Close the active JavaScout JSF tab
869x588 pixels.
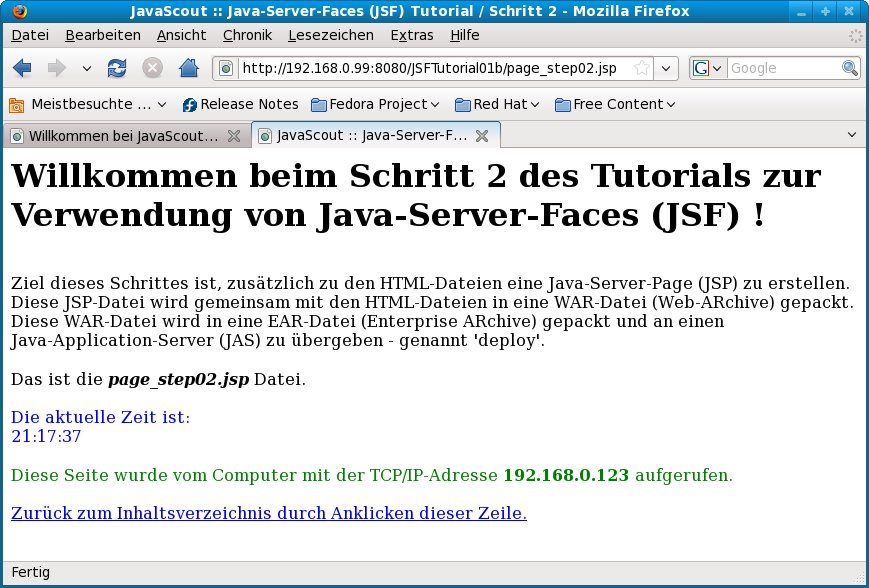tap(481, 135)
